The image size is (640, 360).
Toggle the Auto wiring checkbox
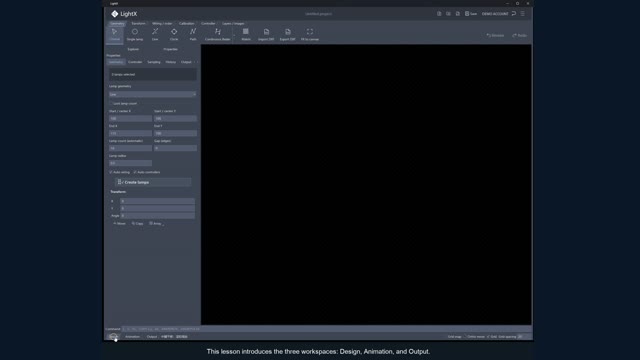[x=111, y=172]
